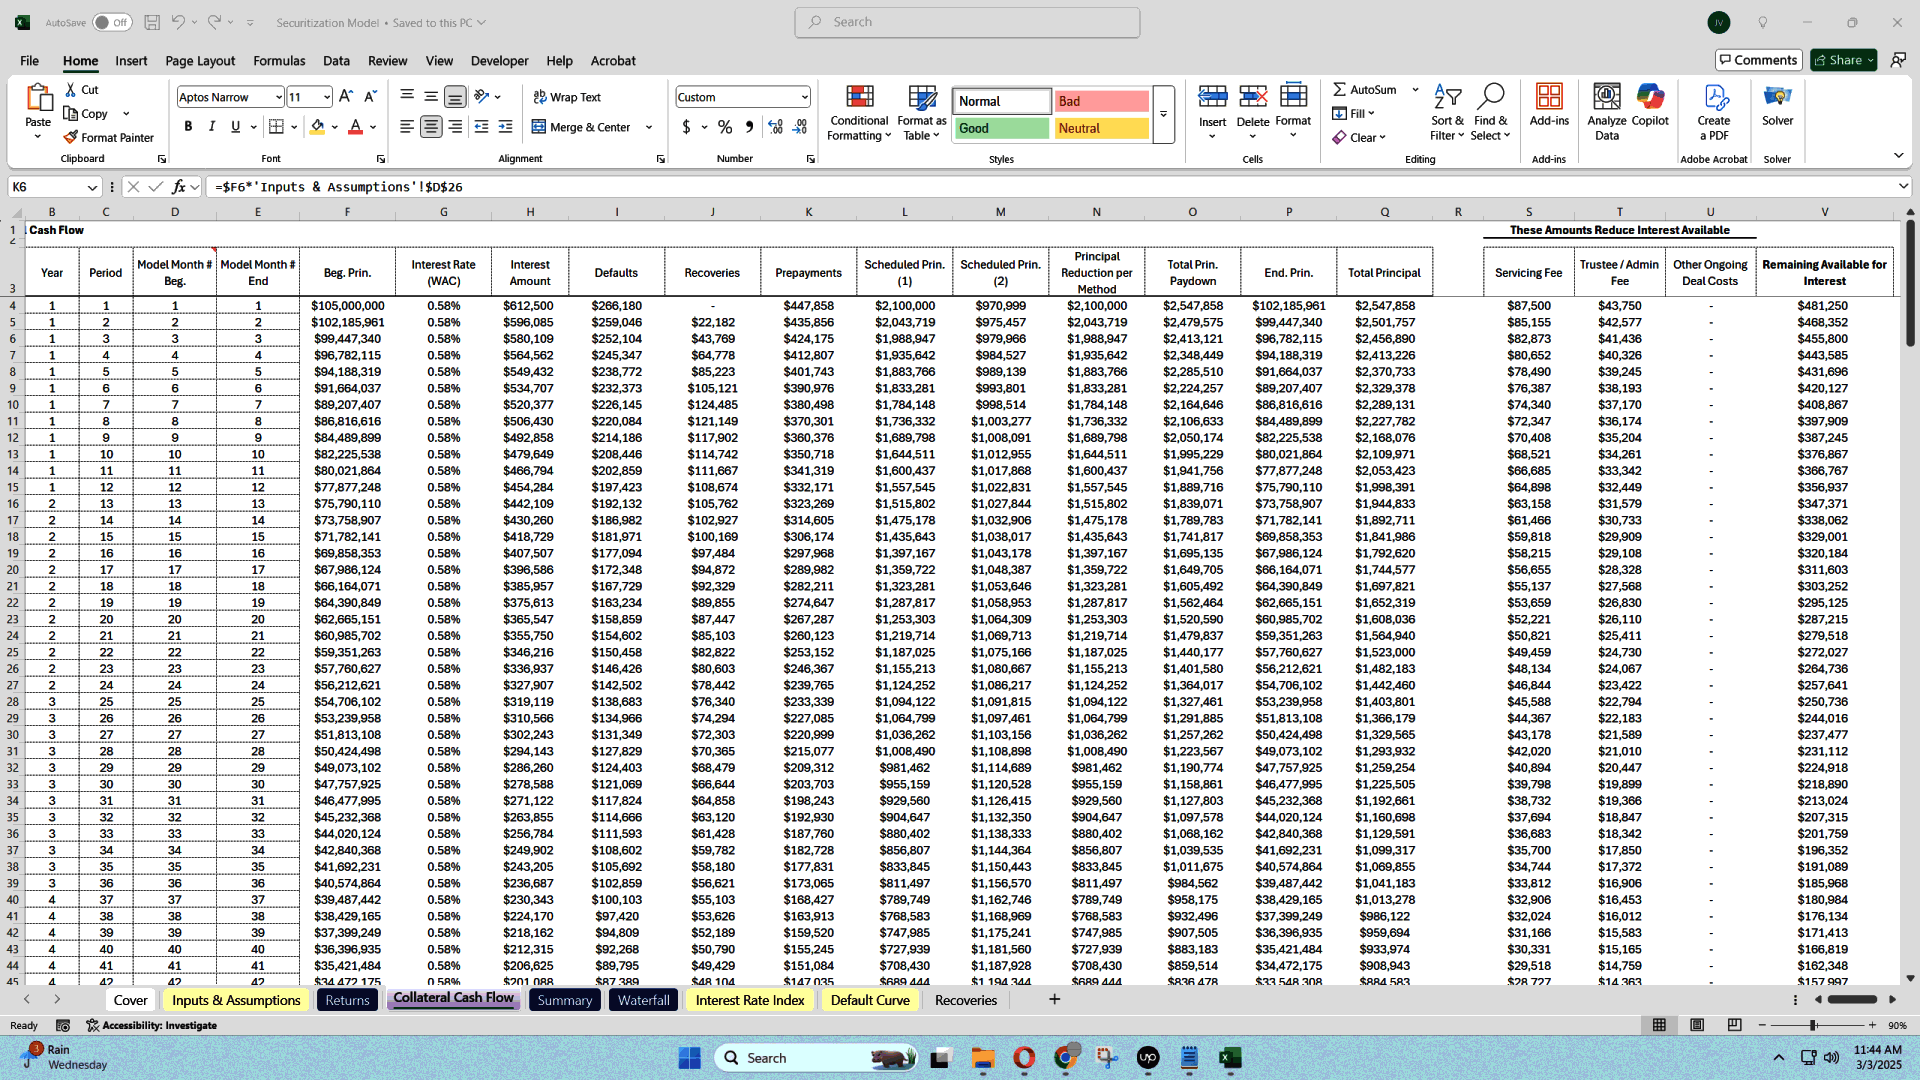Toggle center horizontal alignment

point(431,127)
